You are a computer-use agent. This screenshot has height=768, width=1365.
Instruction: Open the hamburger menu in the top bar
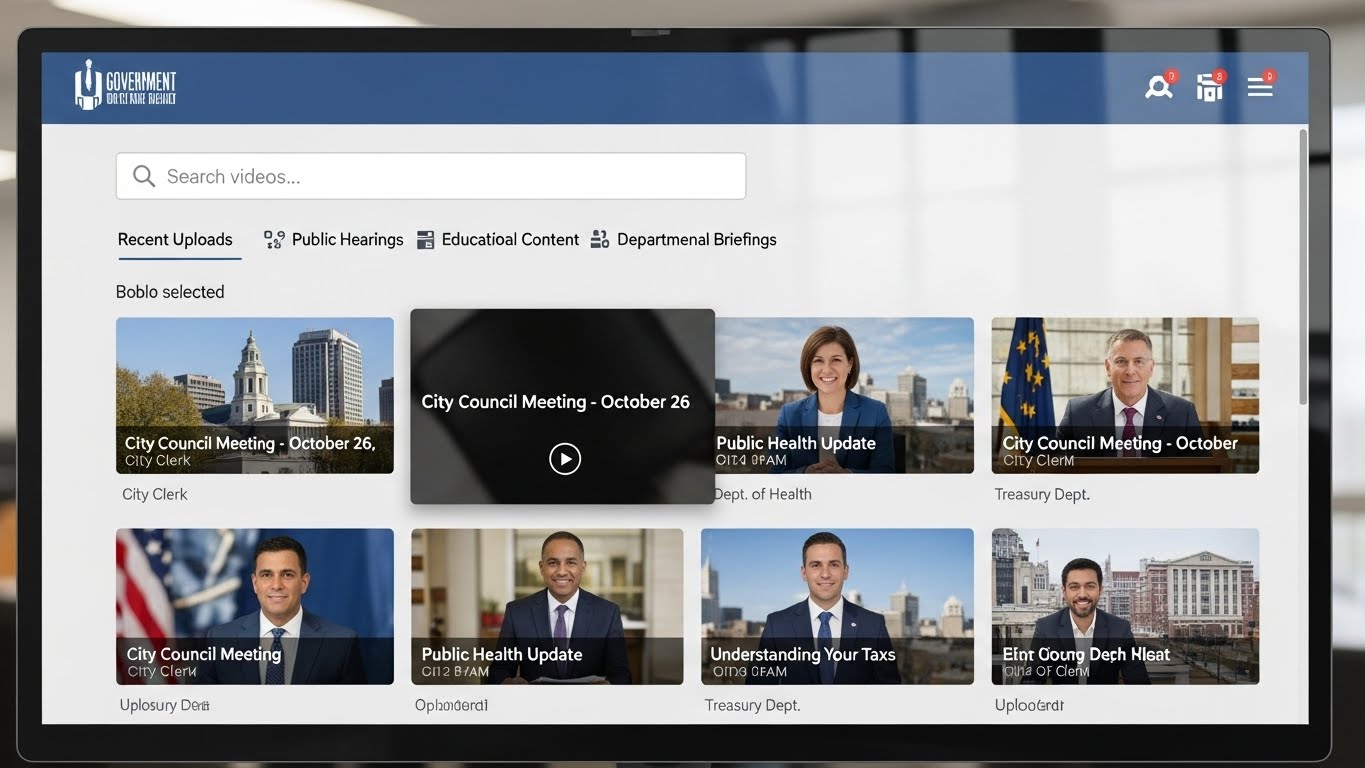click(x=1259, y=86)
